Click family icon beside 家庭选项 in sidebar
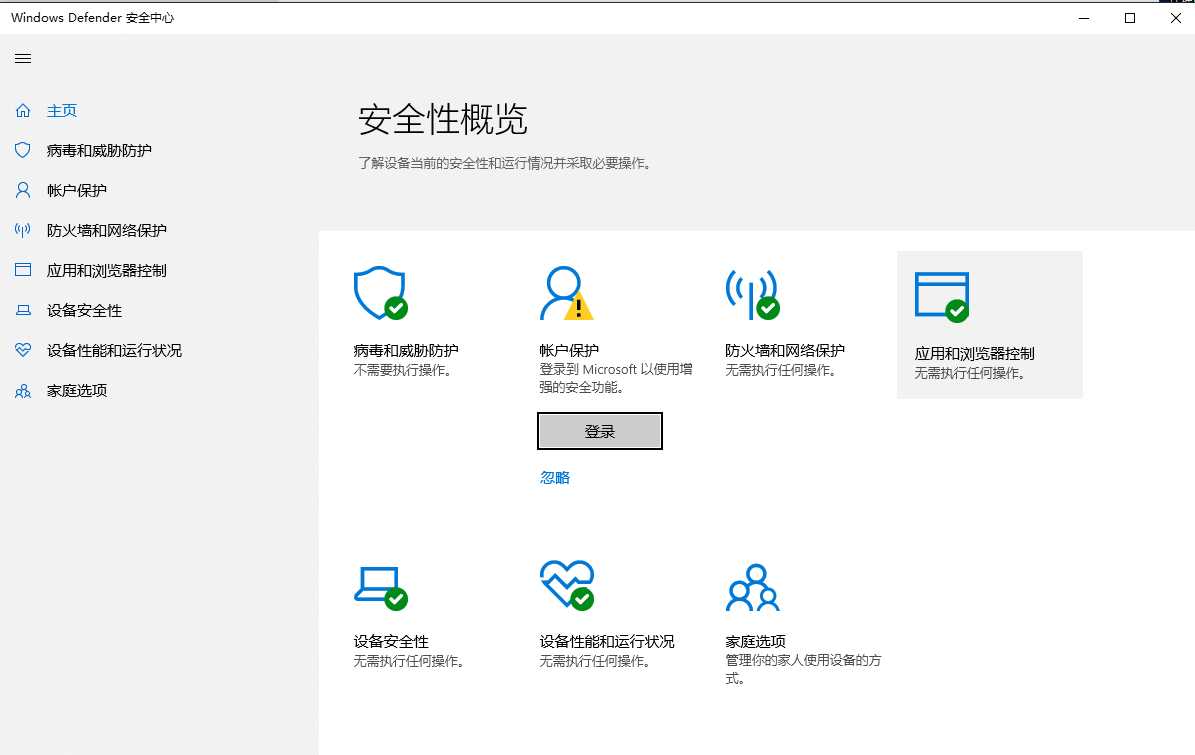This screenshot has height=755, width=1195. pos(23,391)
